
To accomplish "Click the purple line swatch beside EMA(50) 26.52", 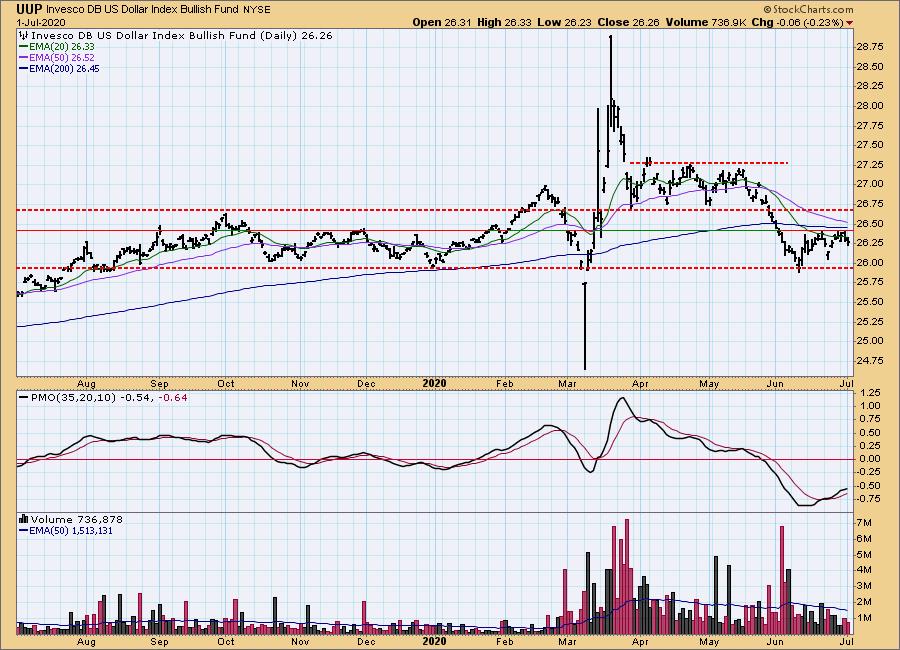I will coord(24,57).
